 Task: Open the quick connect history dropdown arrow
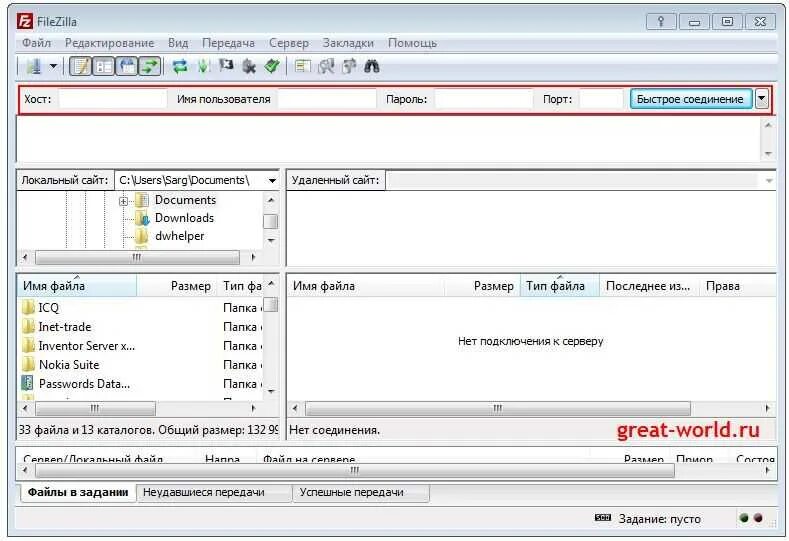[x=762, y=99]
